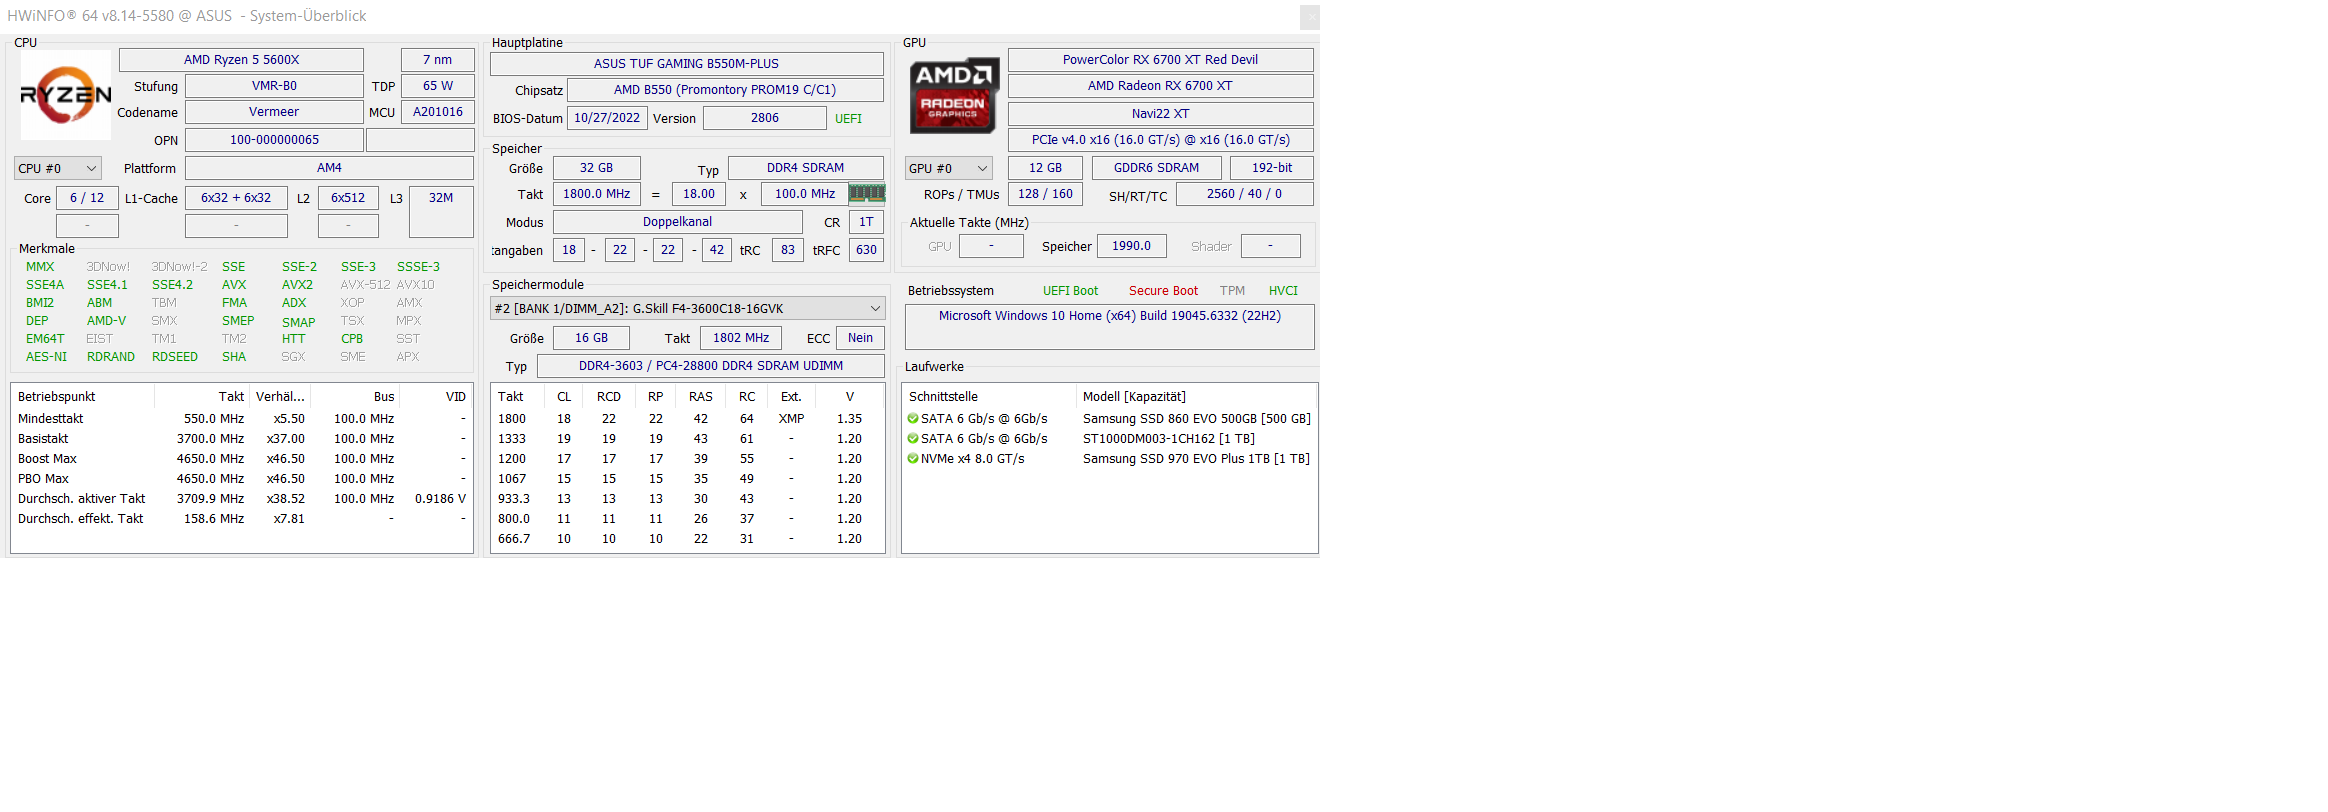Click the module size 16 GB field

tap(591, 338)
